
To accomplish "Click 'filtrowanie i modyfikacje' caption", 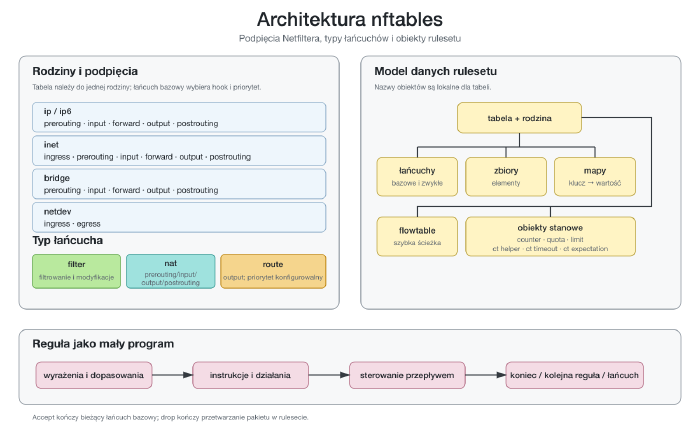I will (x=76, y=277).
